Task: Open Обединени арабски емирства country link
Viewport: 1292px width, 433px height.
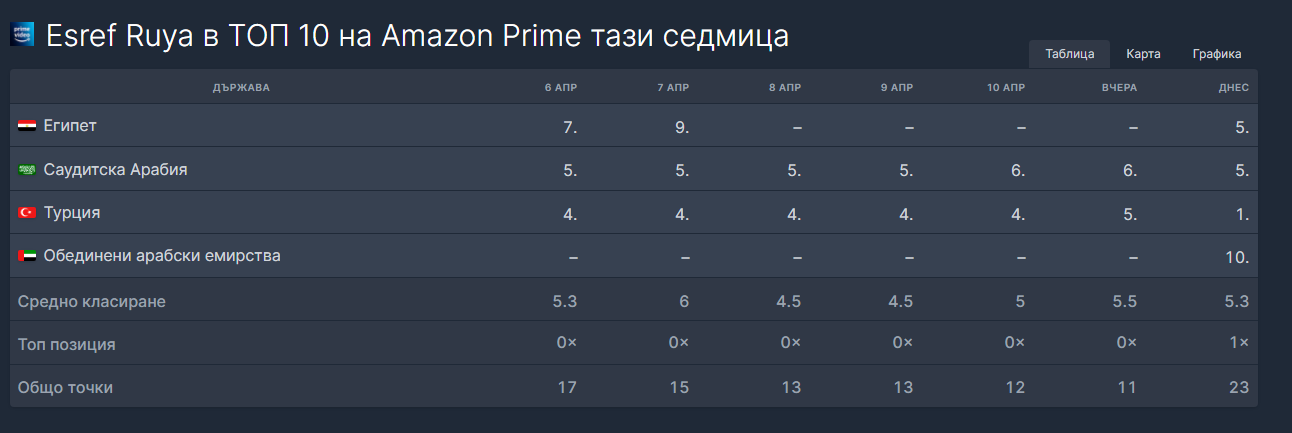Action: pyautogui.click(x=162, y=256)
